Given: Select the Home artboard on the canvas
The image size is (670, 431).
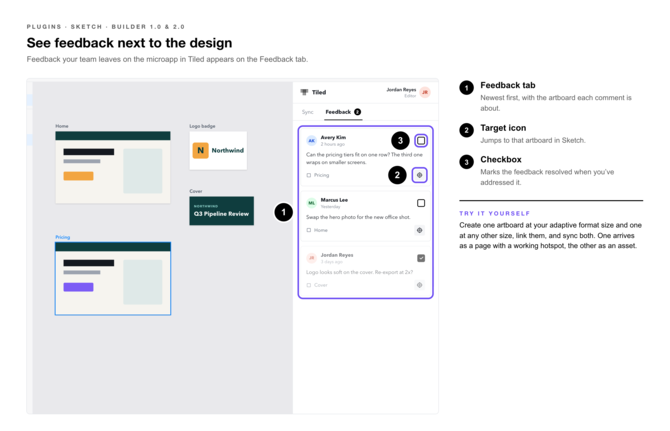Looking at the screenshot, I should 113,167.
